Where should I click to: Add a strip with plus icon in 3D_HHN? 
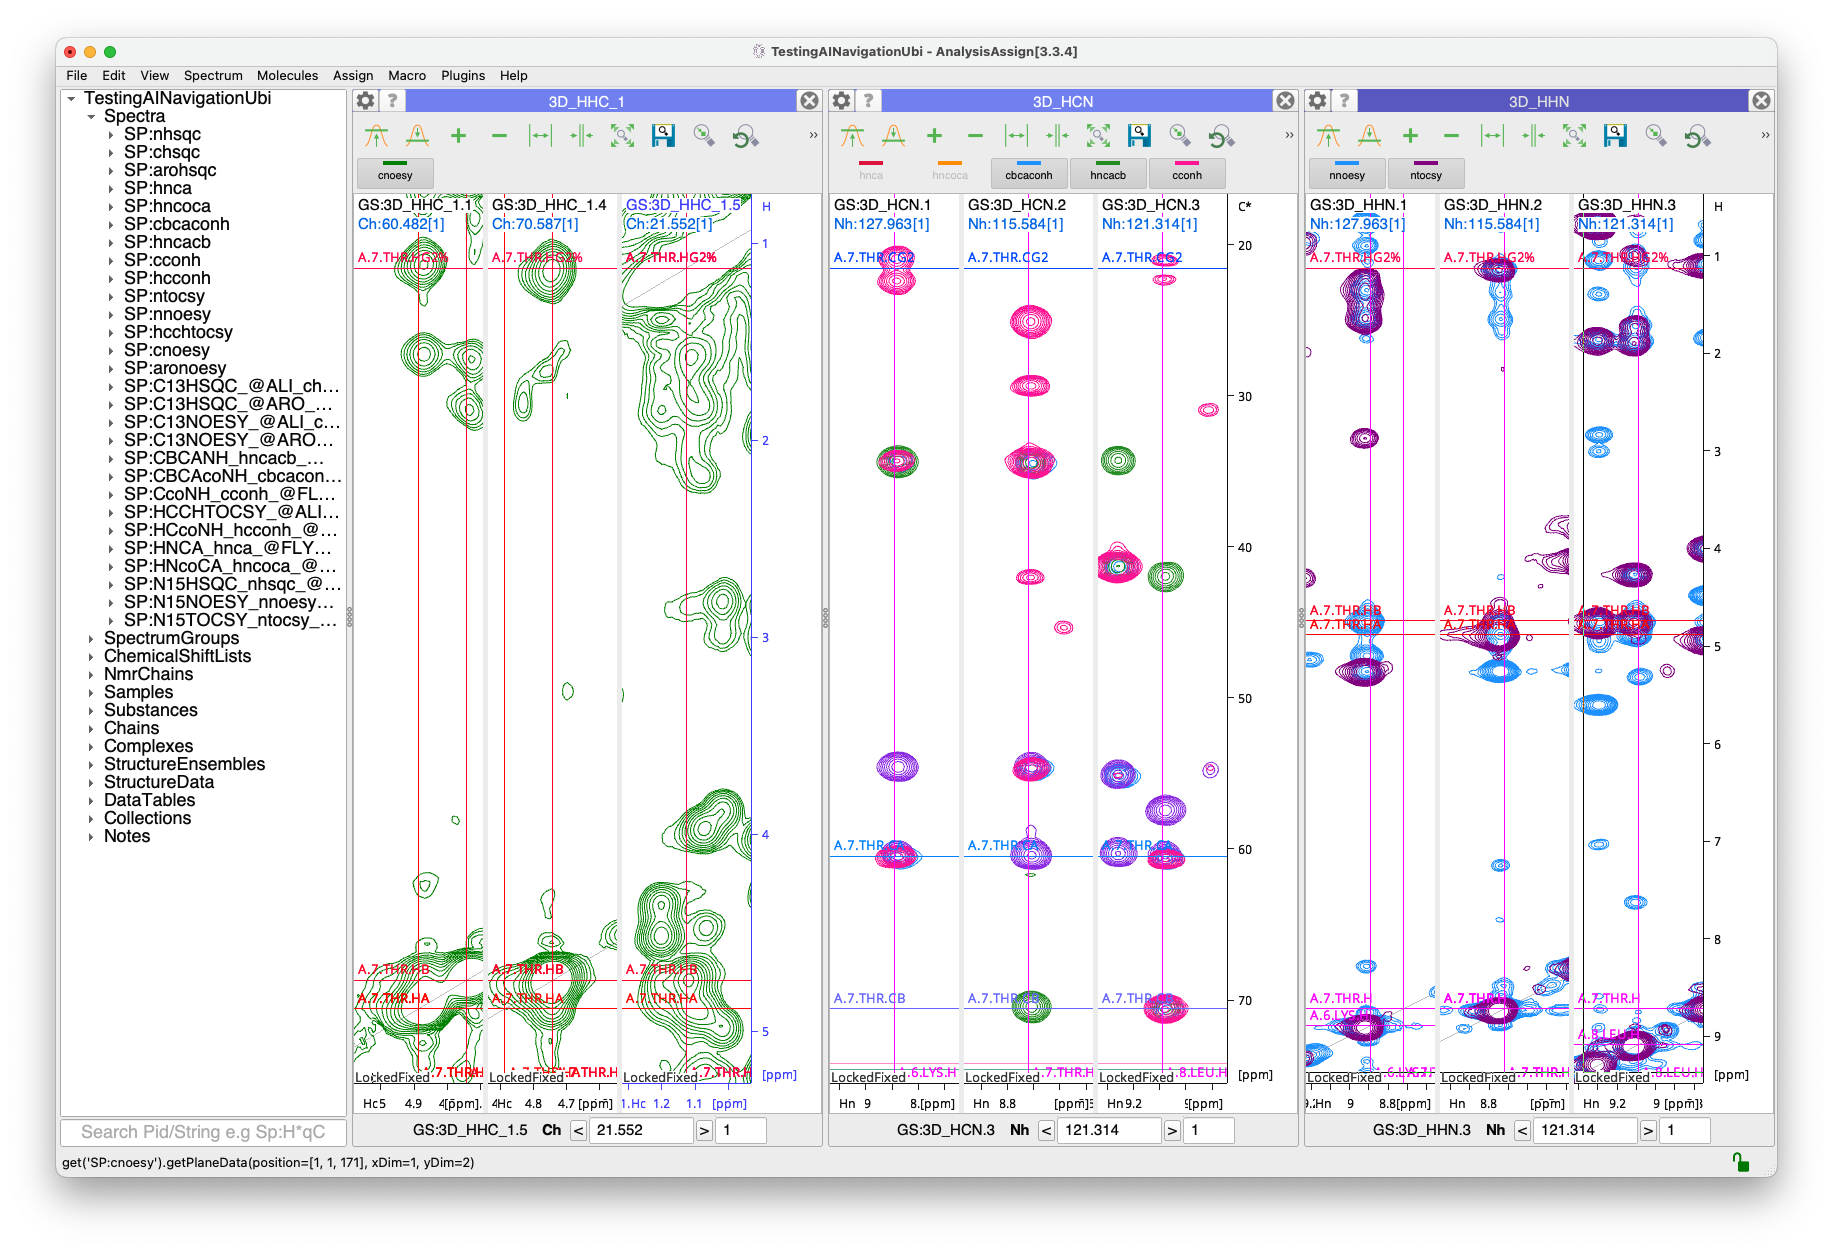[x=1410, y=136]
